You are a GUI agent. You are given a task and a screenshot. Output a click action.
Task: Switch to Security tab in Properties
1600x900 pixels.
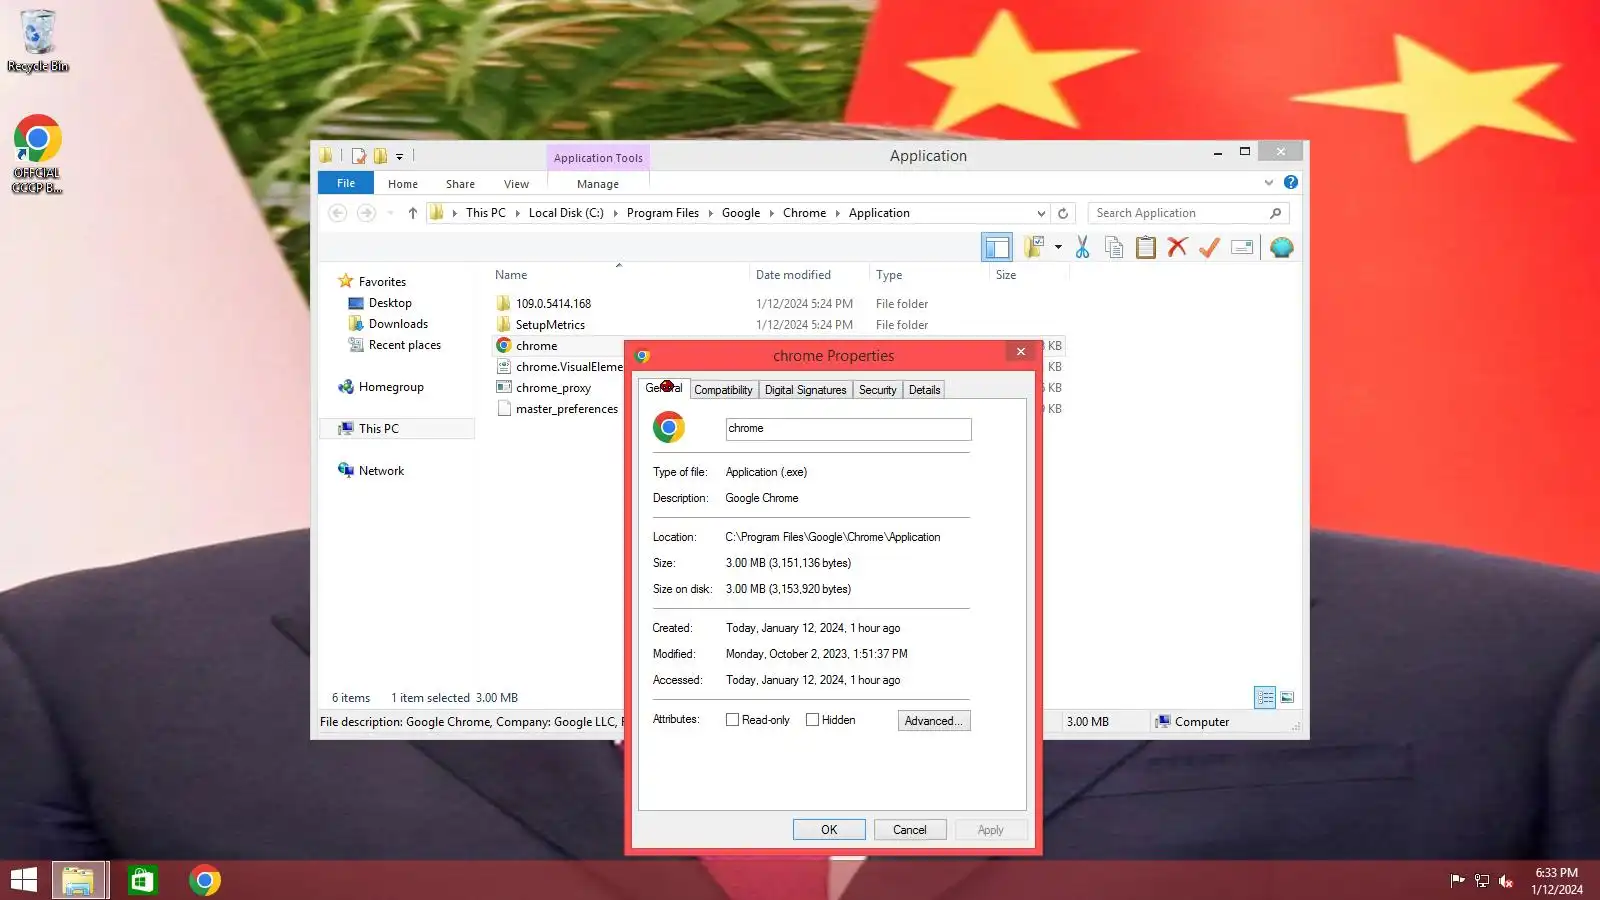877,390
